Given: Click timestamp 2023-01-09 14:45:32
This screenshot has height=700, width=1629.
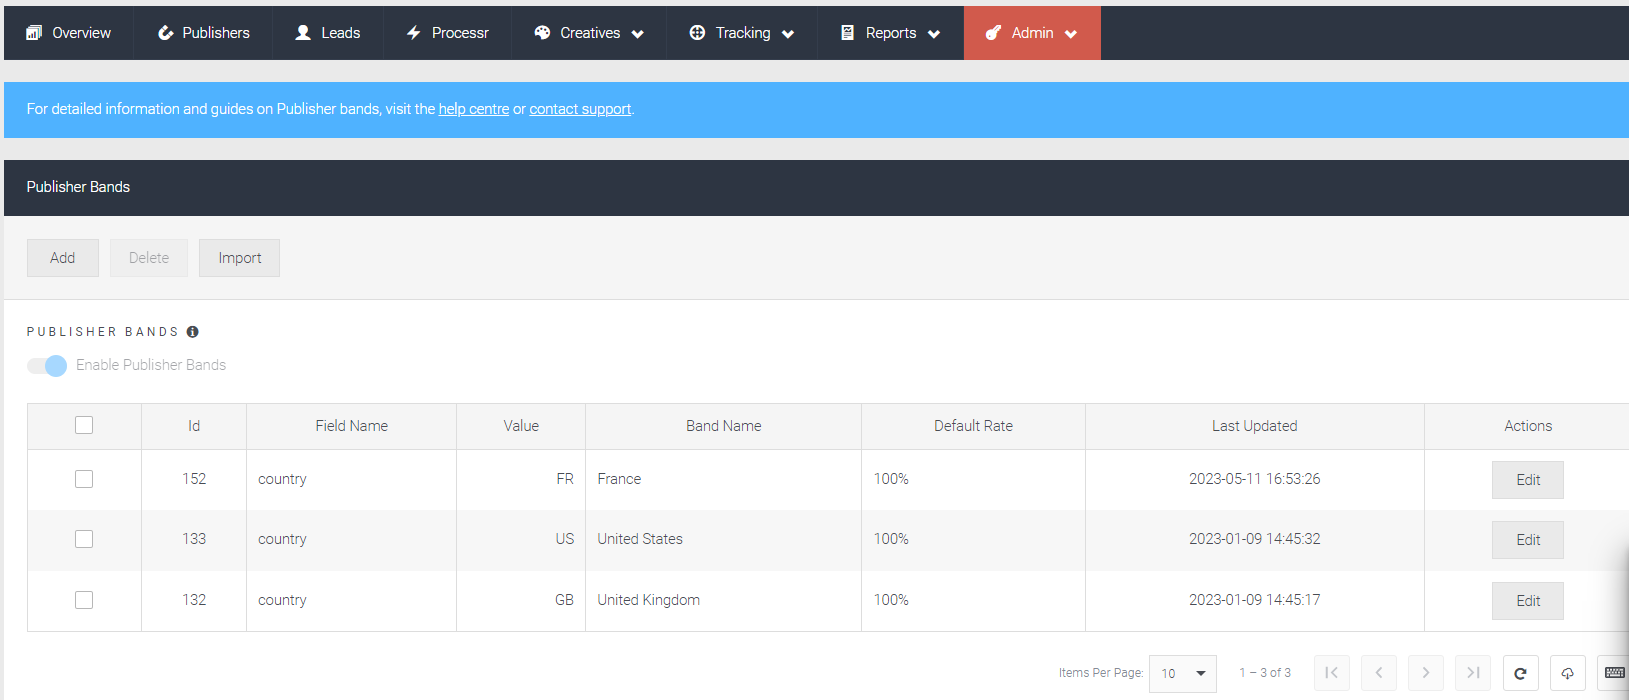Looking at the screenshot, I should click(x=1255, y=539).
